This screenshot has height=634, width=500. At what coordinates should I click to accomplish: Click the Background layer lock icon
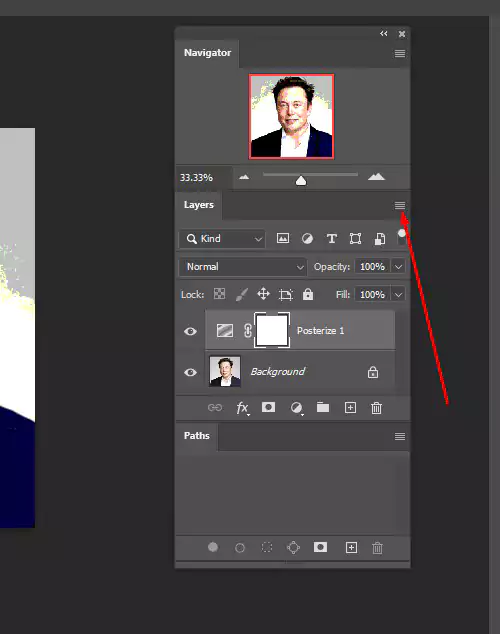click(373, 372)
